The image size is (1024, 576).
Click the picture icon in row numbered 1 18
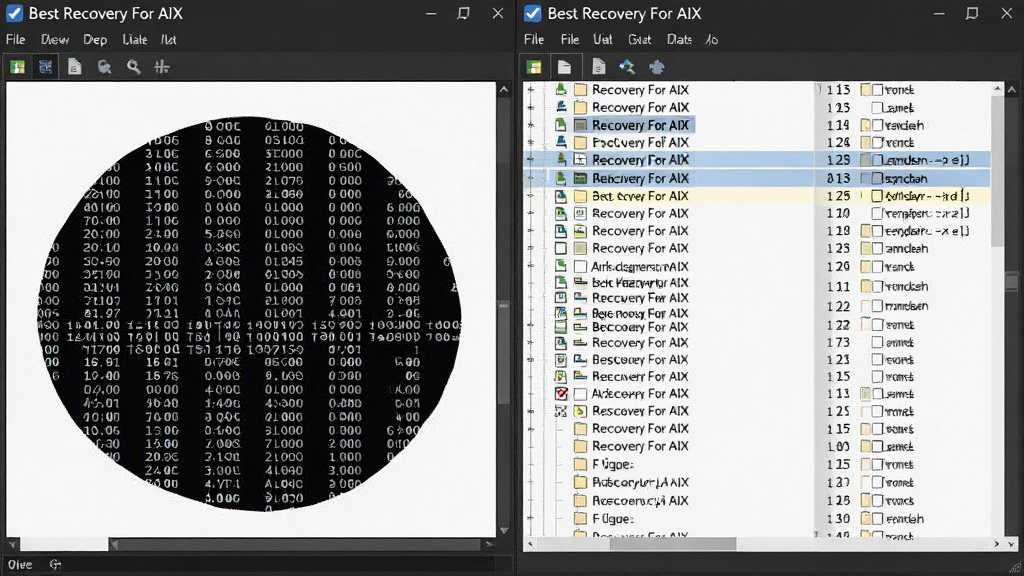[580, 231]
